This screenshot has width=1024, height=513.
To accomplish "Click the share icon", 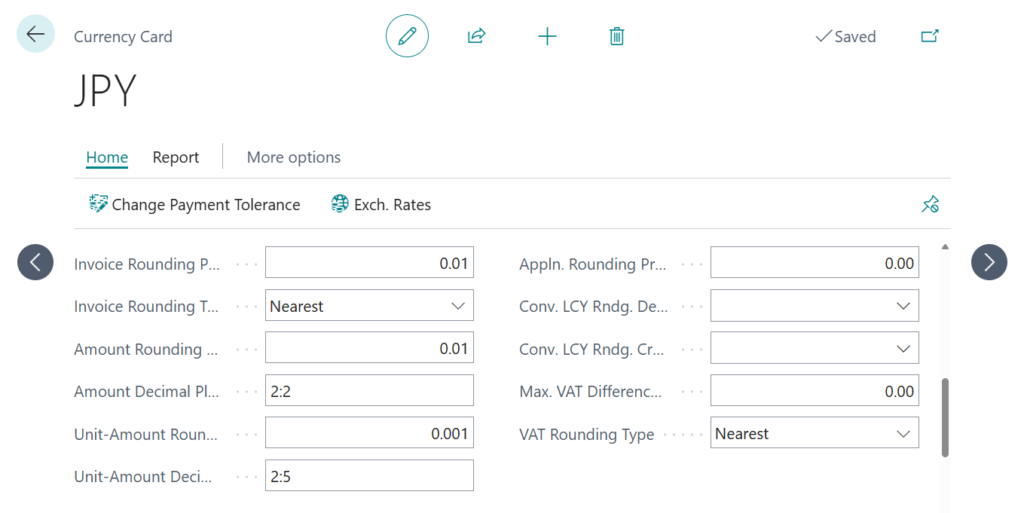I will [476, 36].
